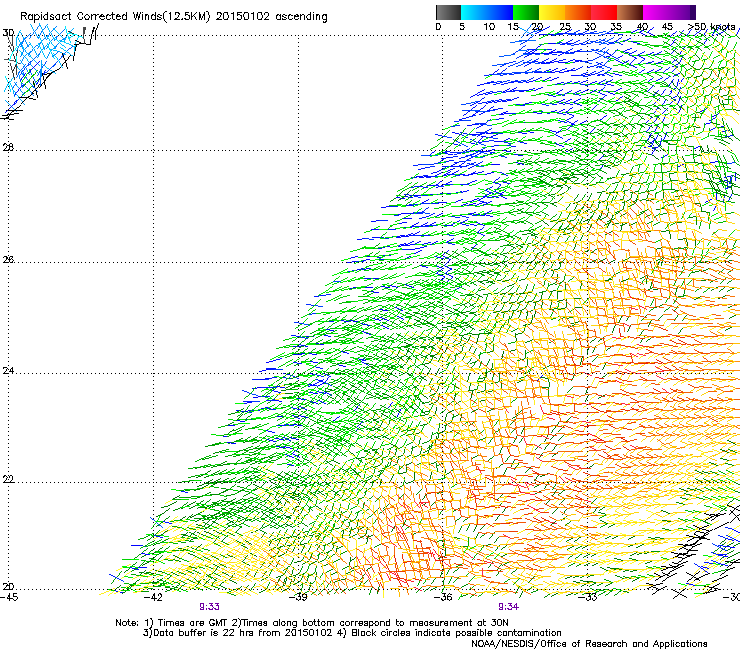Click the '-36' longitude axis label
The image size is (740, 650).
443,597
